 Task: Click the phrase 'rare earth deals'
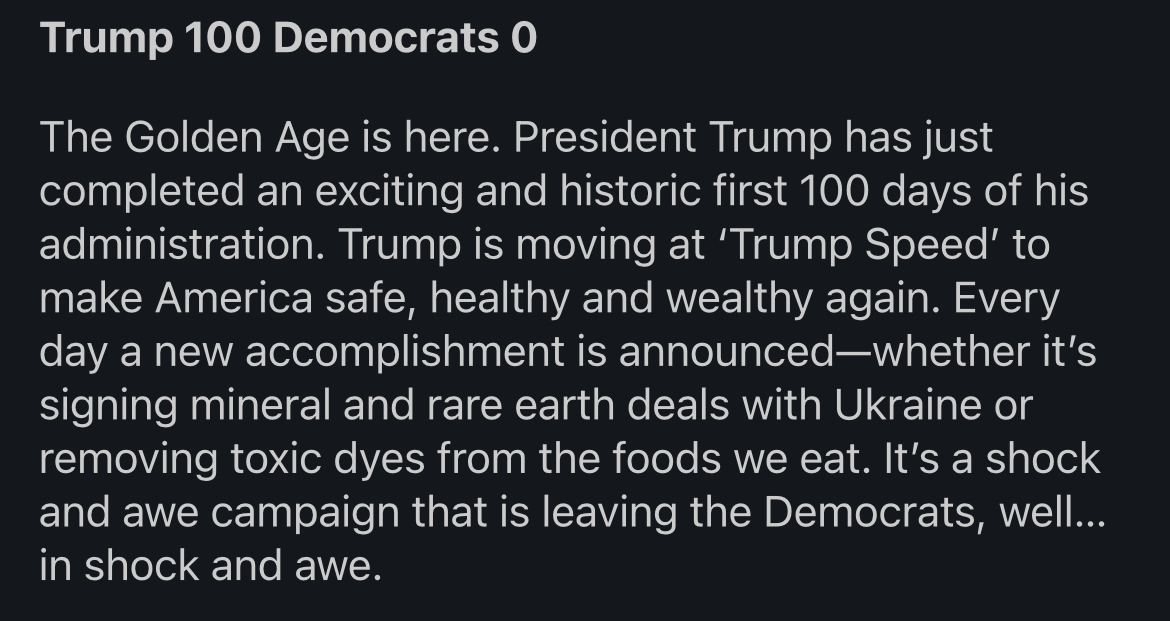(561, 406)
